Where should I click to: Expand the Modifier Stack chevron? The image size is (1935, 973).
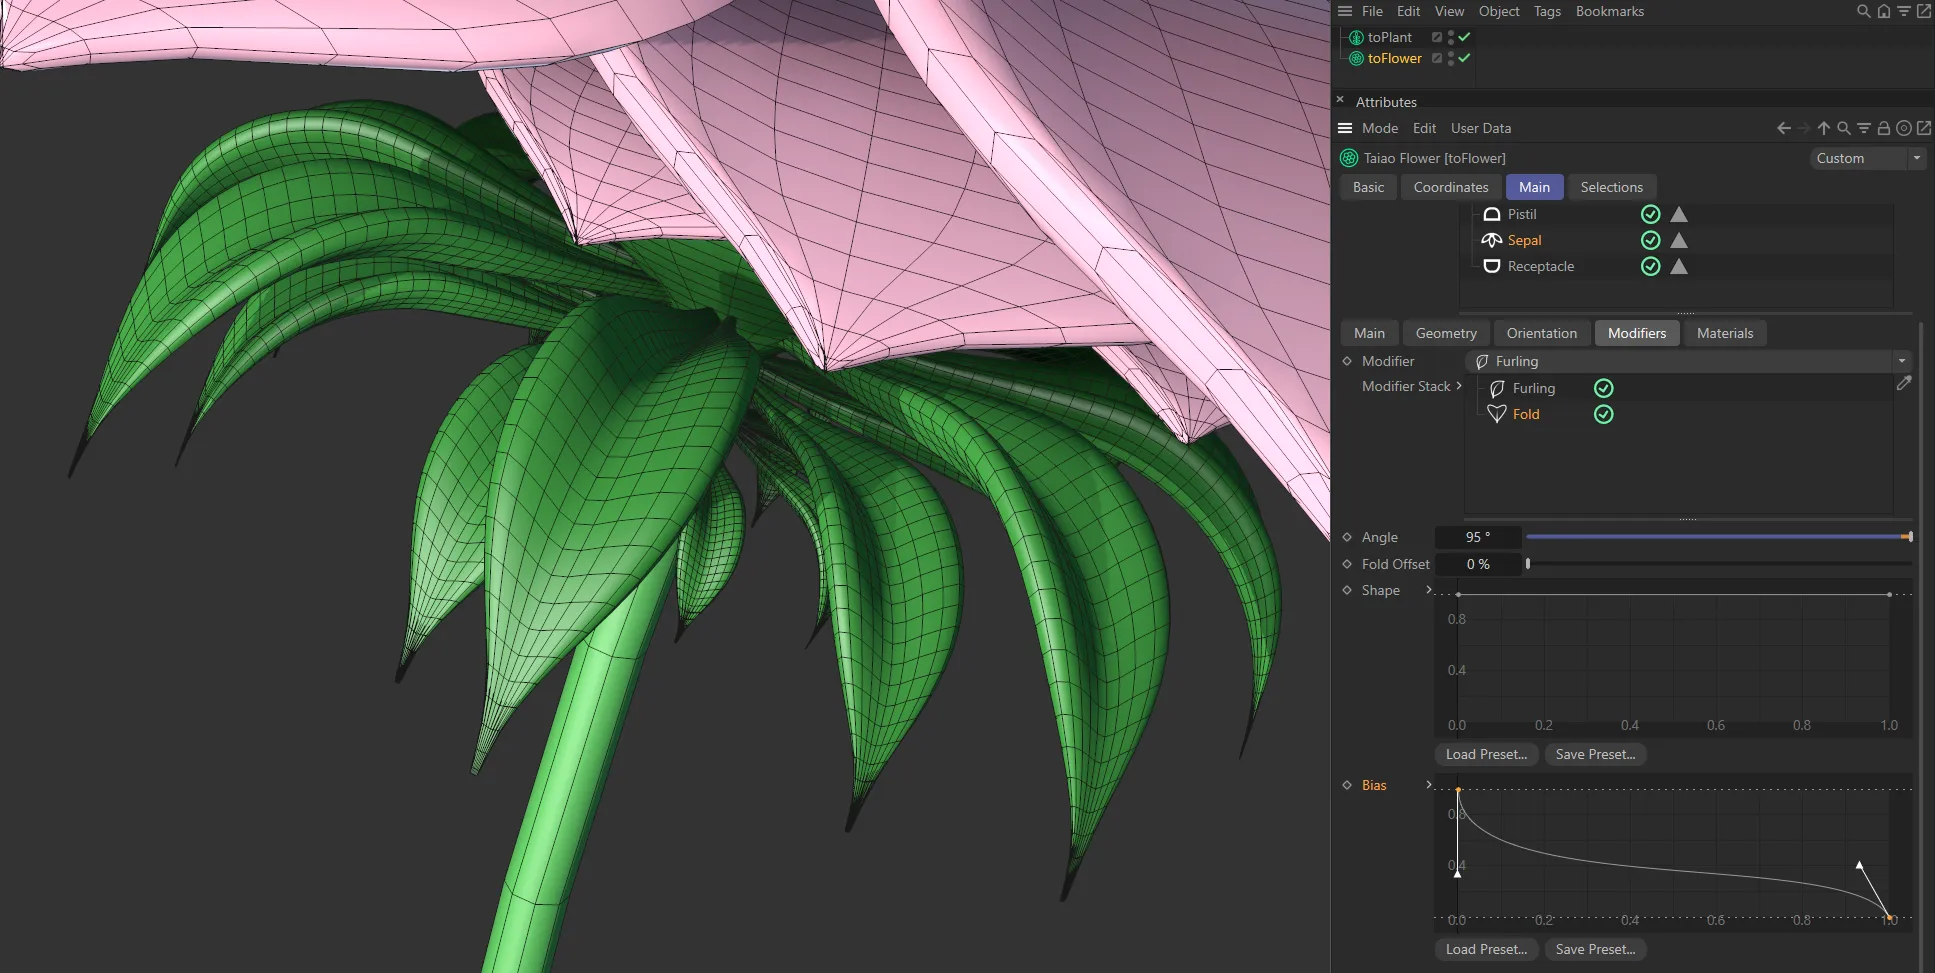(x=1459, y=386)
